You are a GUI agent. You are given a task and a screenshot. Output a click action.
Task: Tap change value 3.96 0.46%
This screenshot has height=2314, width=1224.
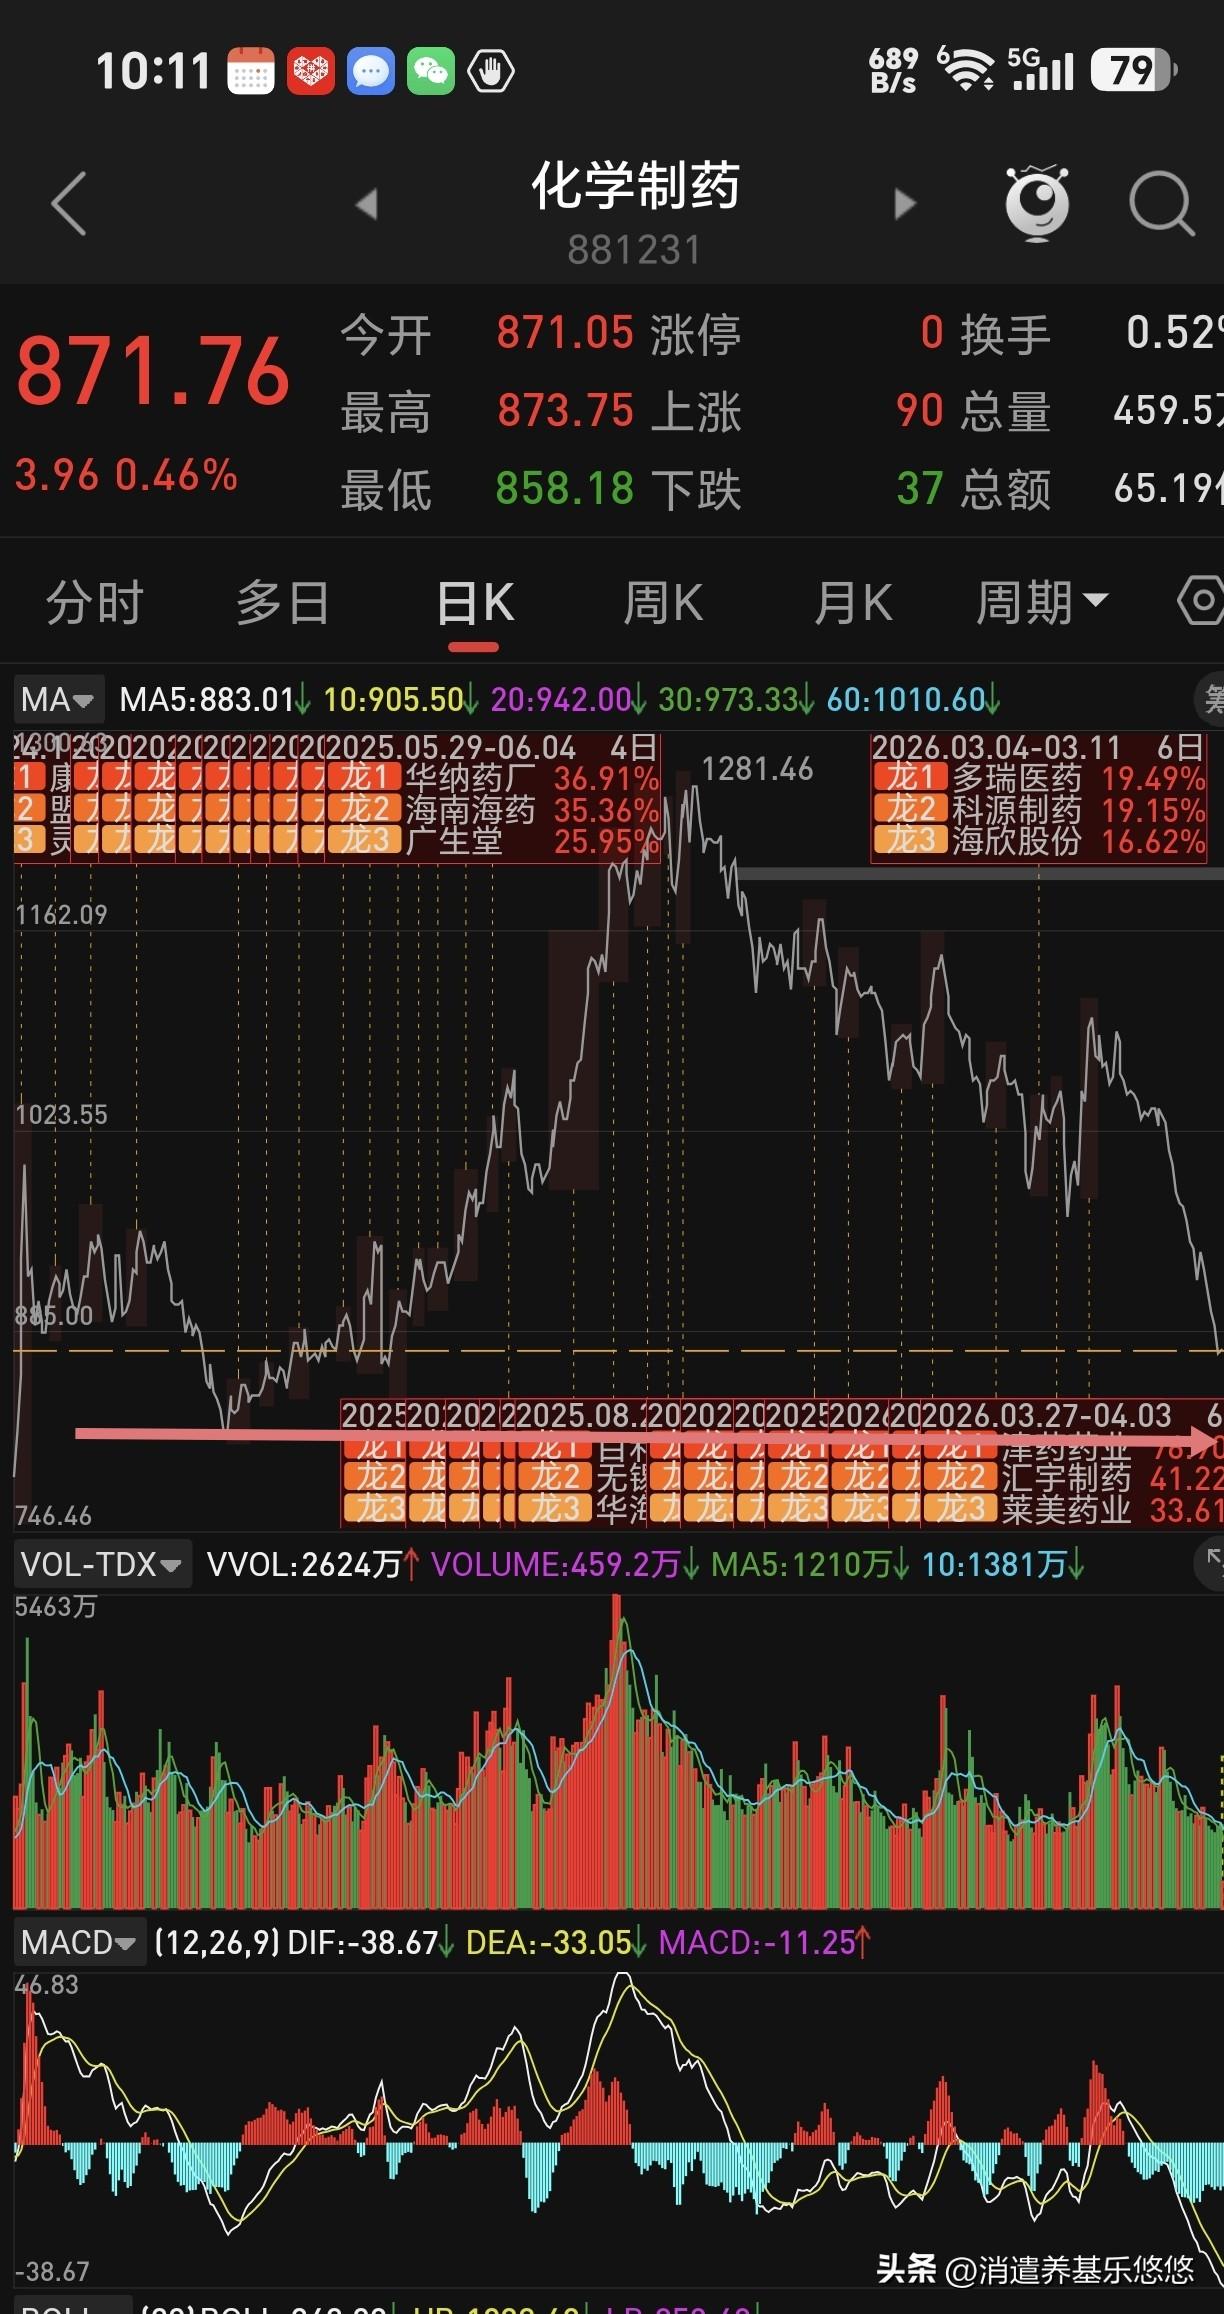point(126,475)
